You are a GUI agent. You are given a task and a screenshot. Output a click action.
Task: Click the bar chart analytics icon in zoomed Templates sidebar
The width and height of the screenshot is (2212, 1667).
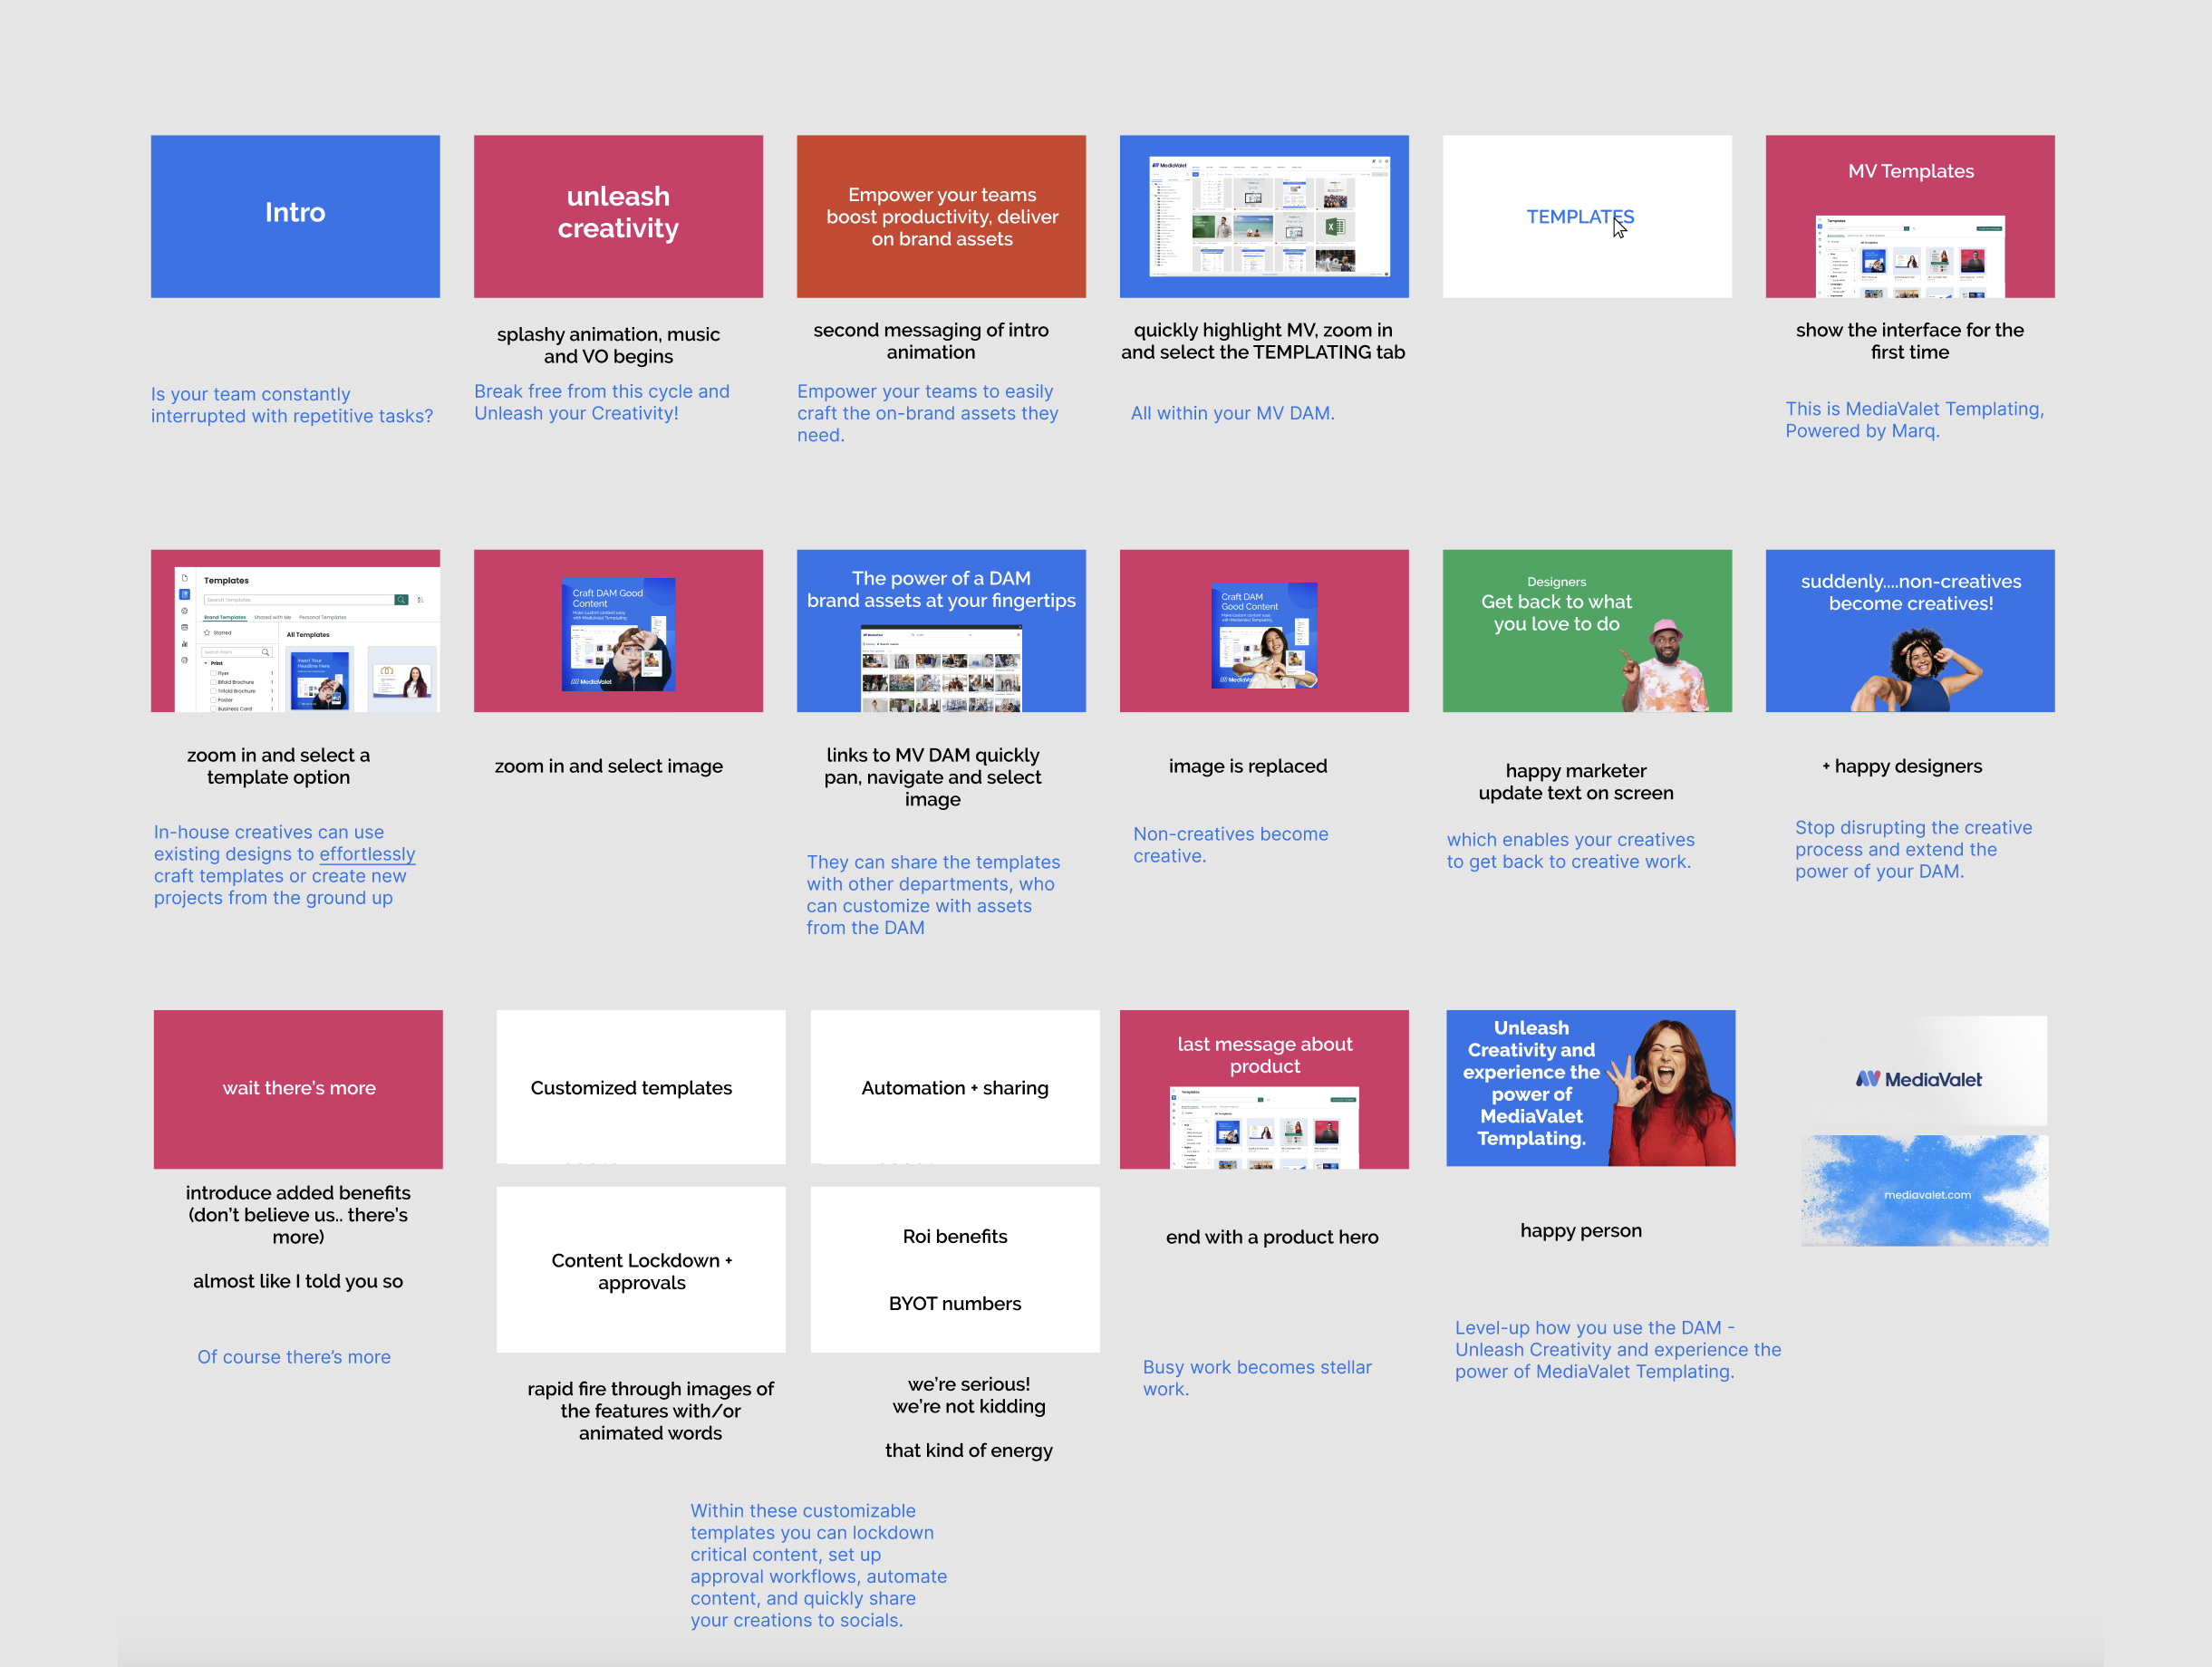[x=185, y=644]
